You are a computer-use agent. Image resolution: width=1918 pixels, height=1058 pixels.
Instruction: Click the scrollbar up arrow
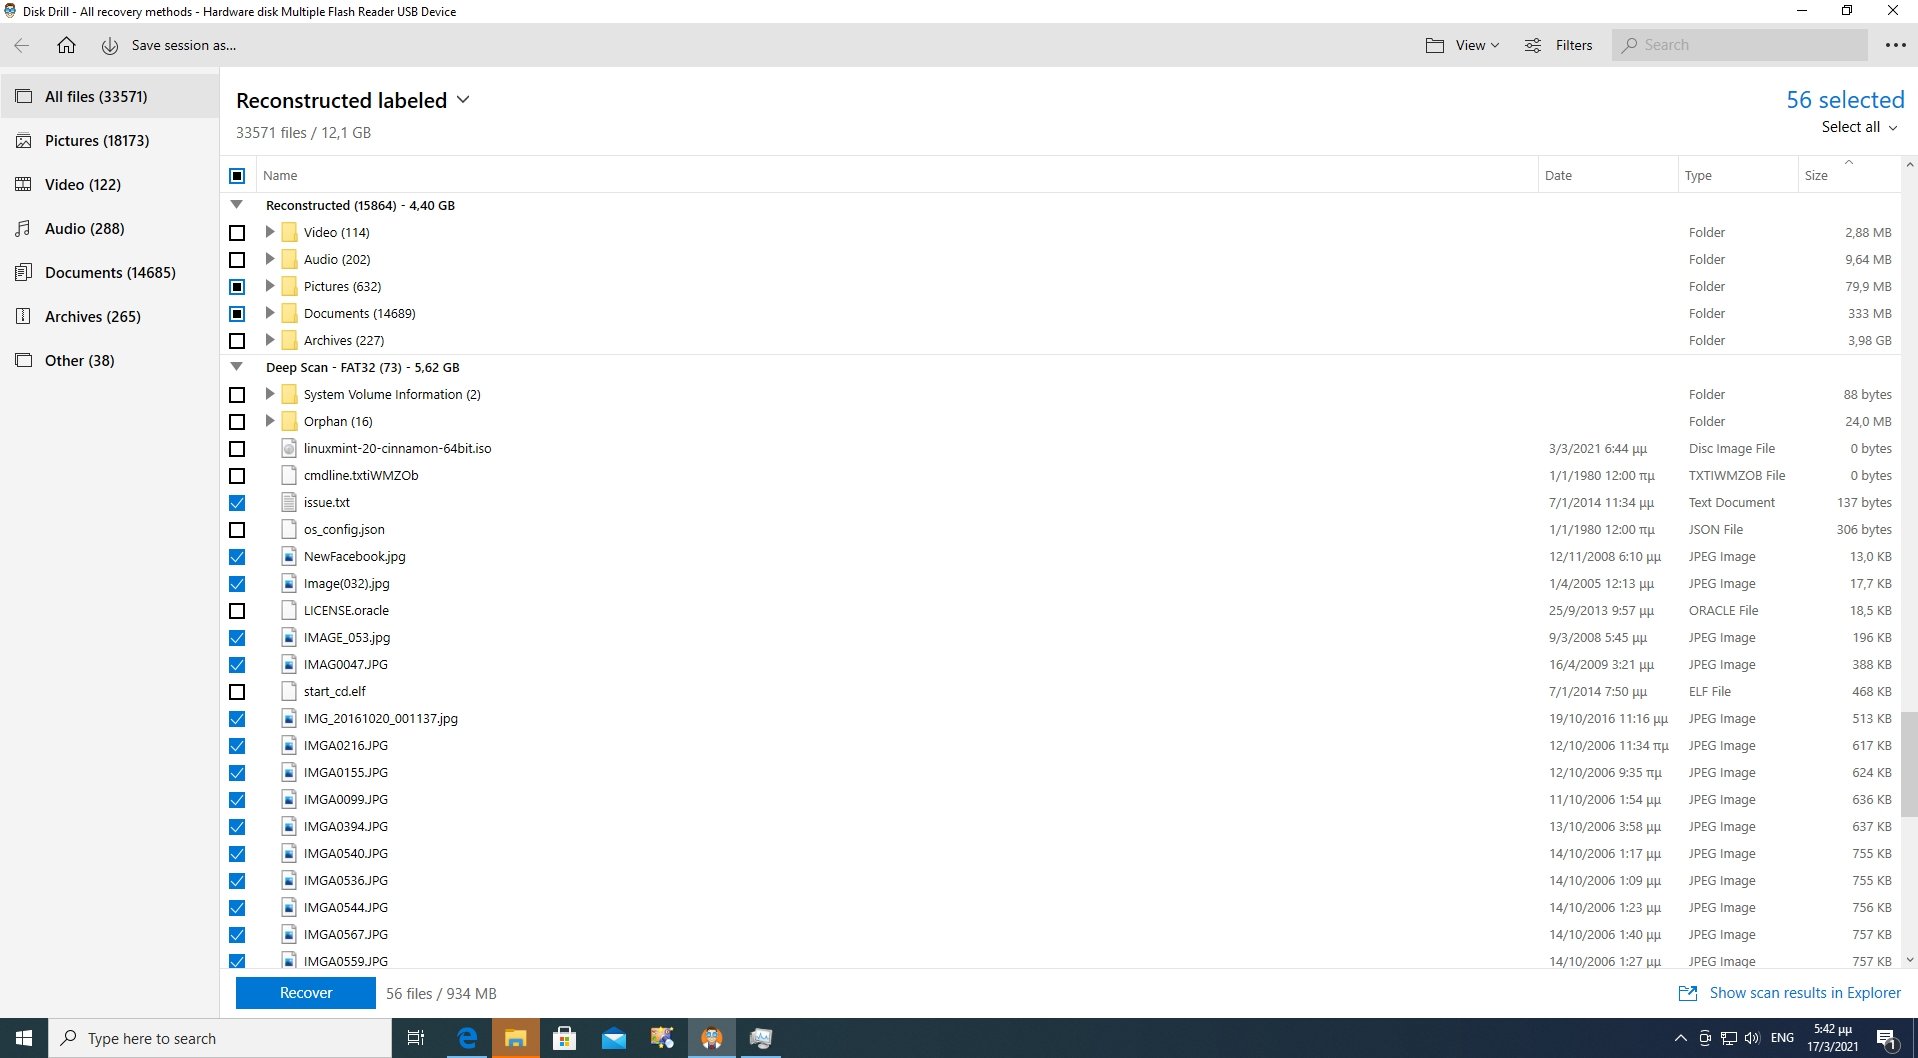(x=1909, y=164)
